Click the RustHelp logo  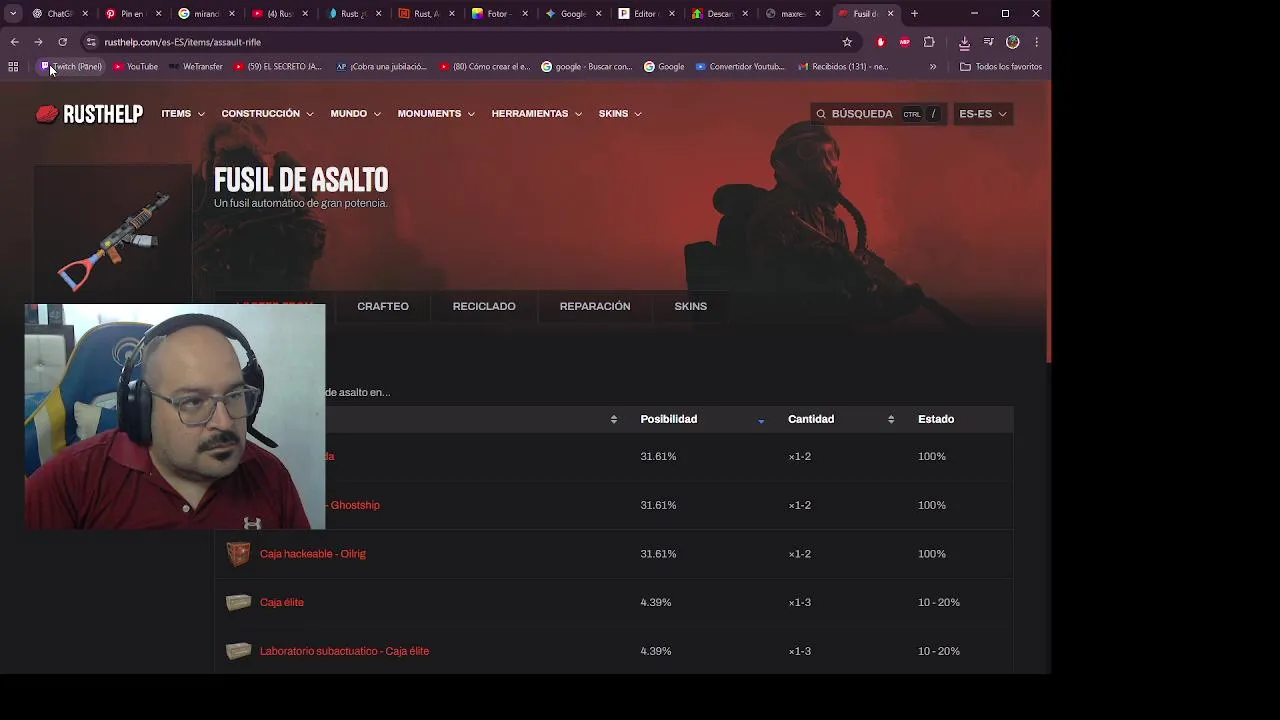tap(89, 114)
